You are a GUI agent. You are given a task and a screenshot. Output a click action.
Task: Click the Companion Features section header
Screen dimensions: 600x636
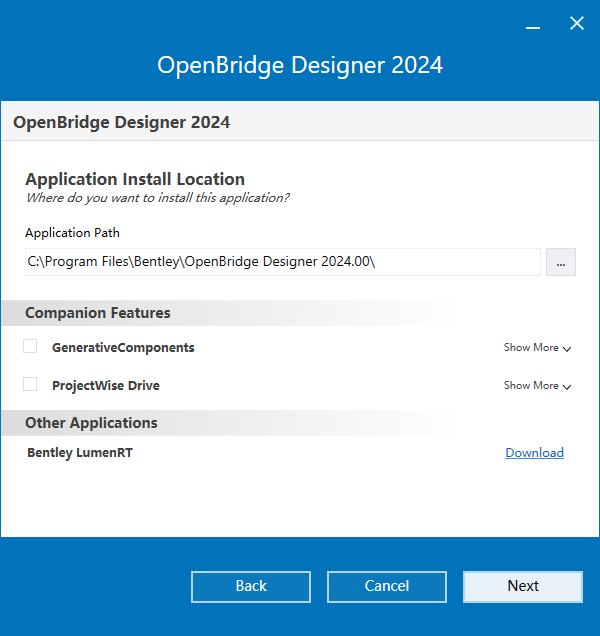98,313
